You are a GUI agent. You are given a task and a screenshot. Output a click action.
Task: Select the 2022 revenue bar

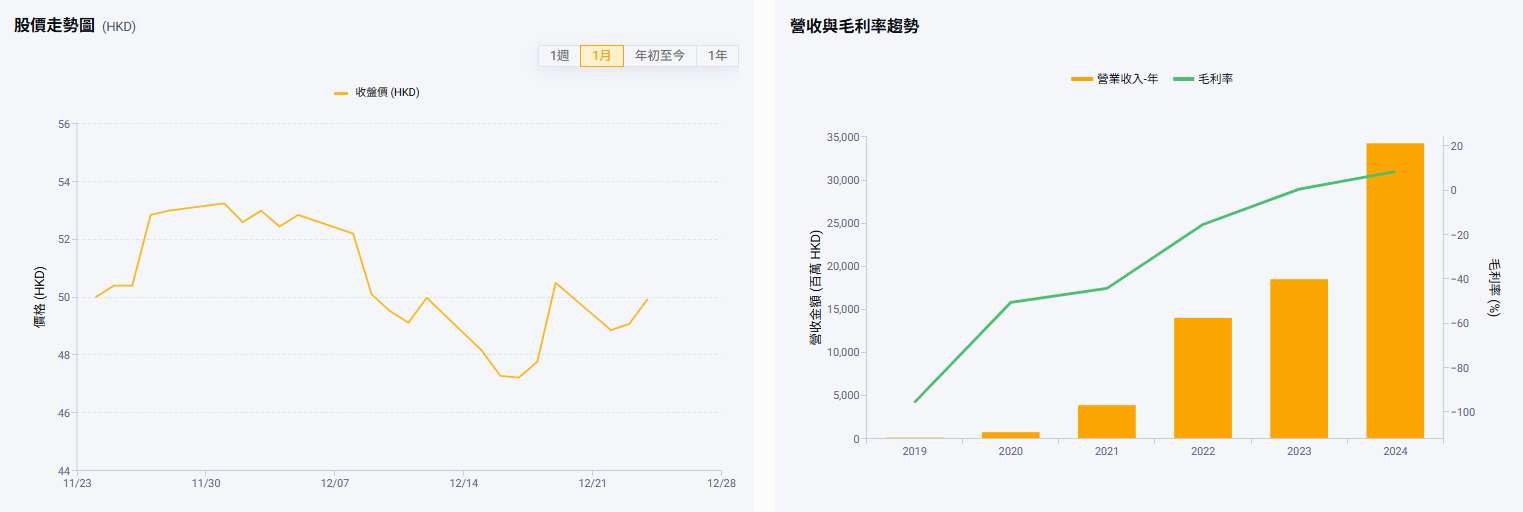click(1203, 378)
